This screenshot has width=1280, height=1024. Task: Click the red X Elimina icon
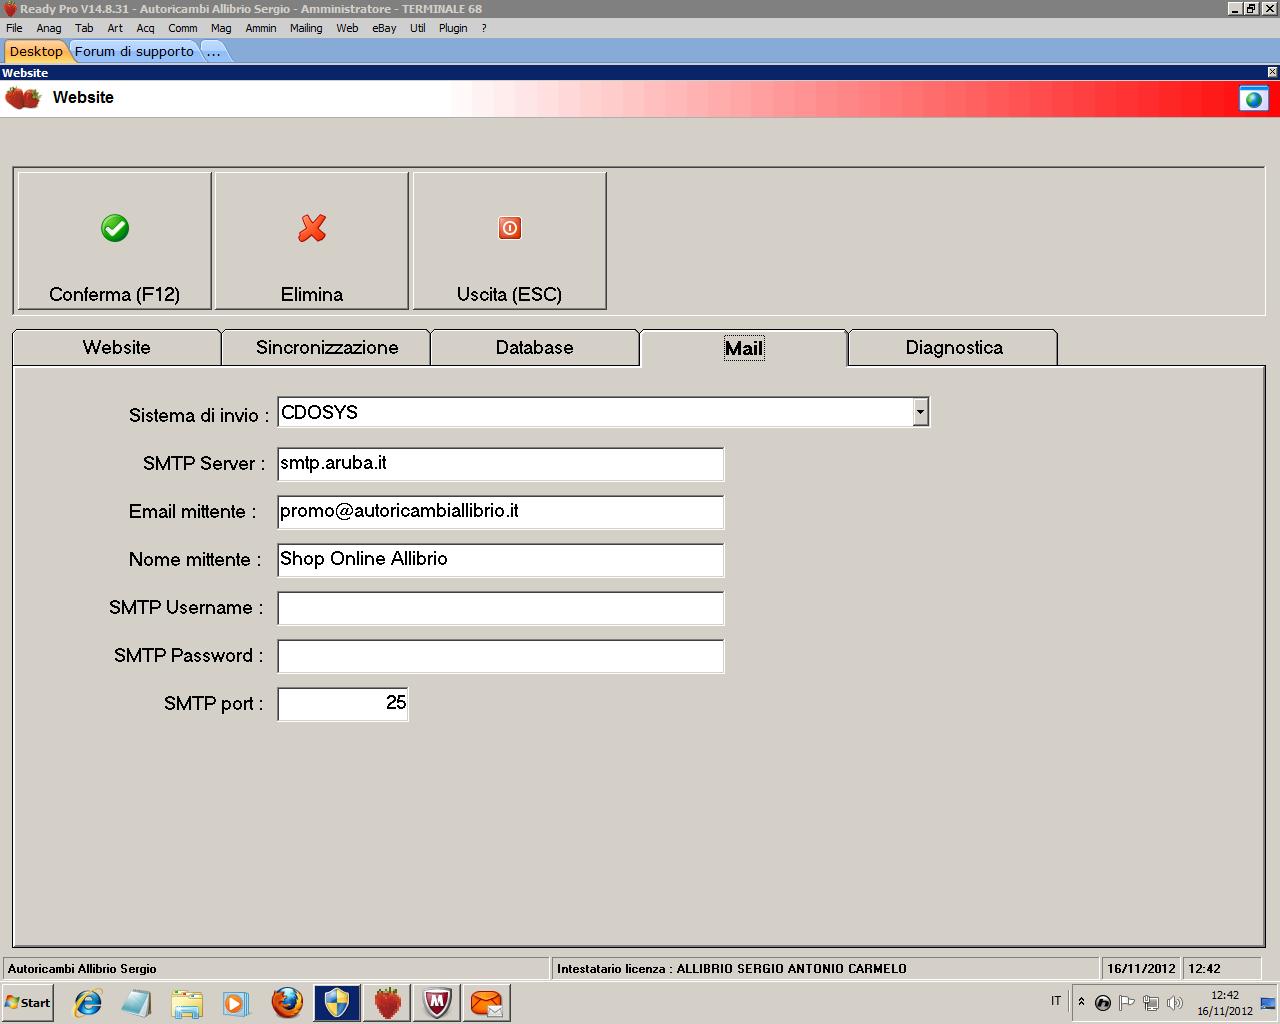click(x=312, y=228)
